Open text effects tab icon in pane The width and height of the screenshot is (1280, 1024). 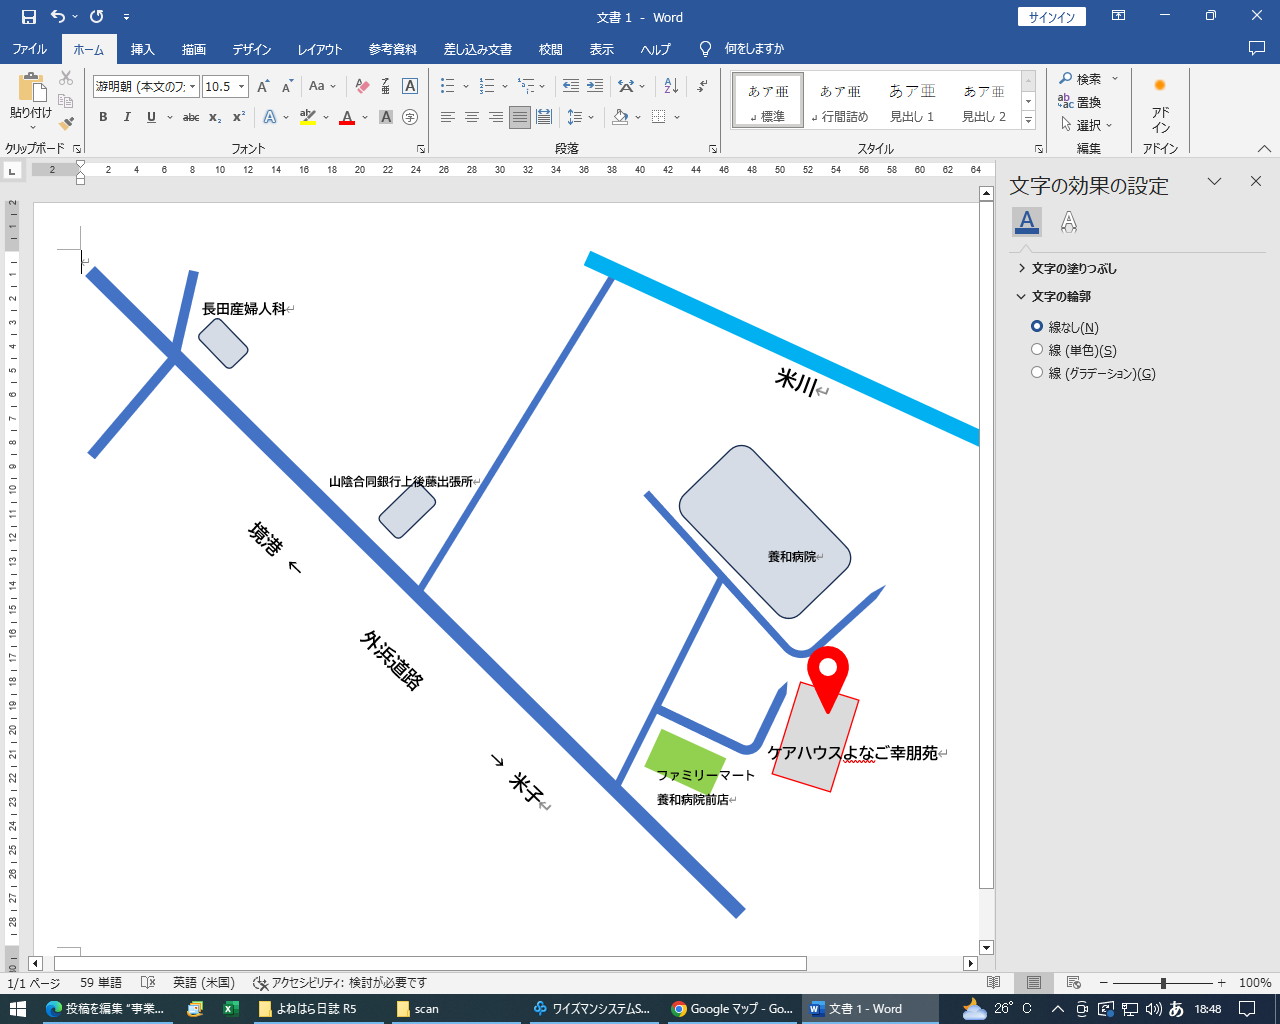click(1069, 222)
